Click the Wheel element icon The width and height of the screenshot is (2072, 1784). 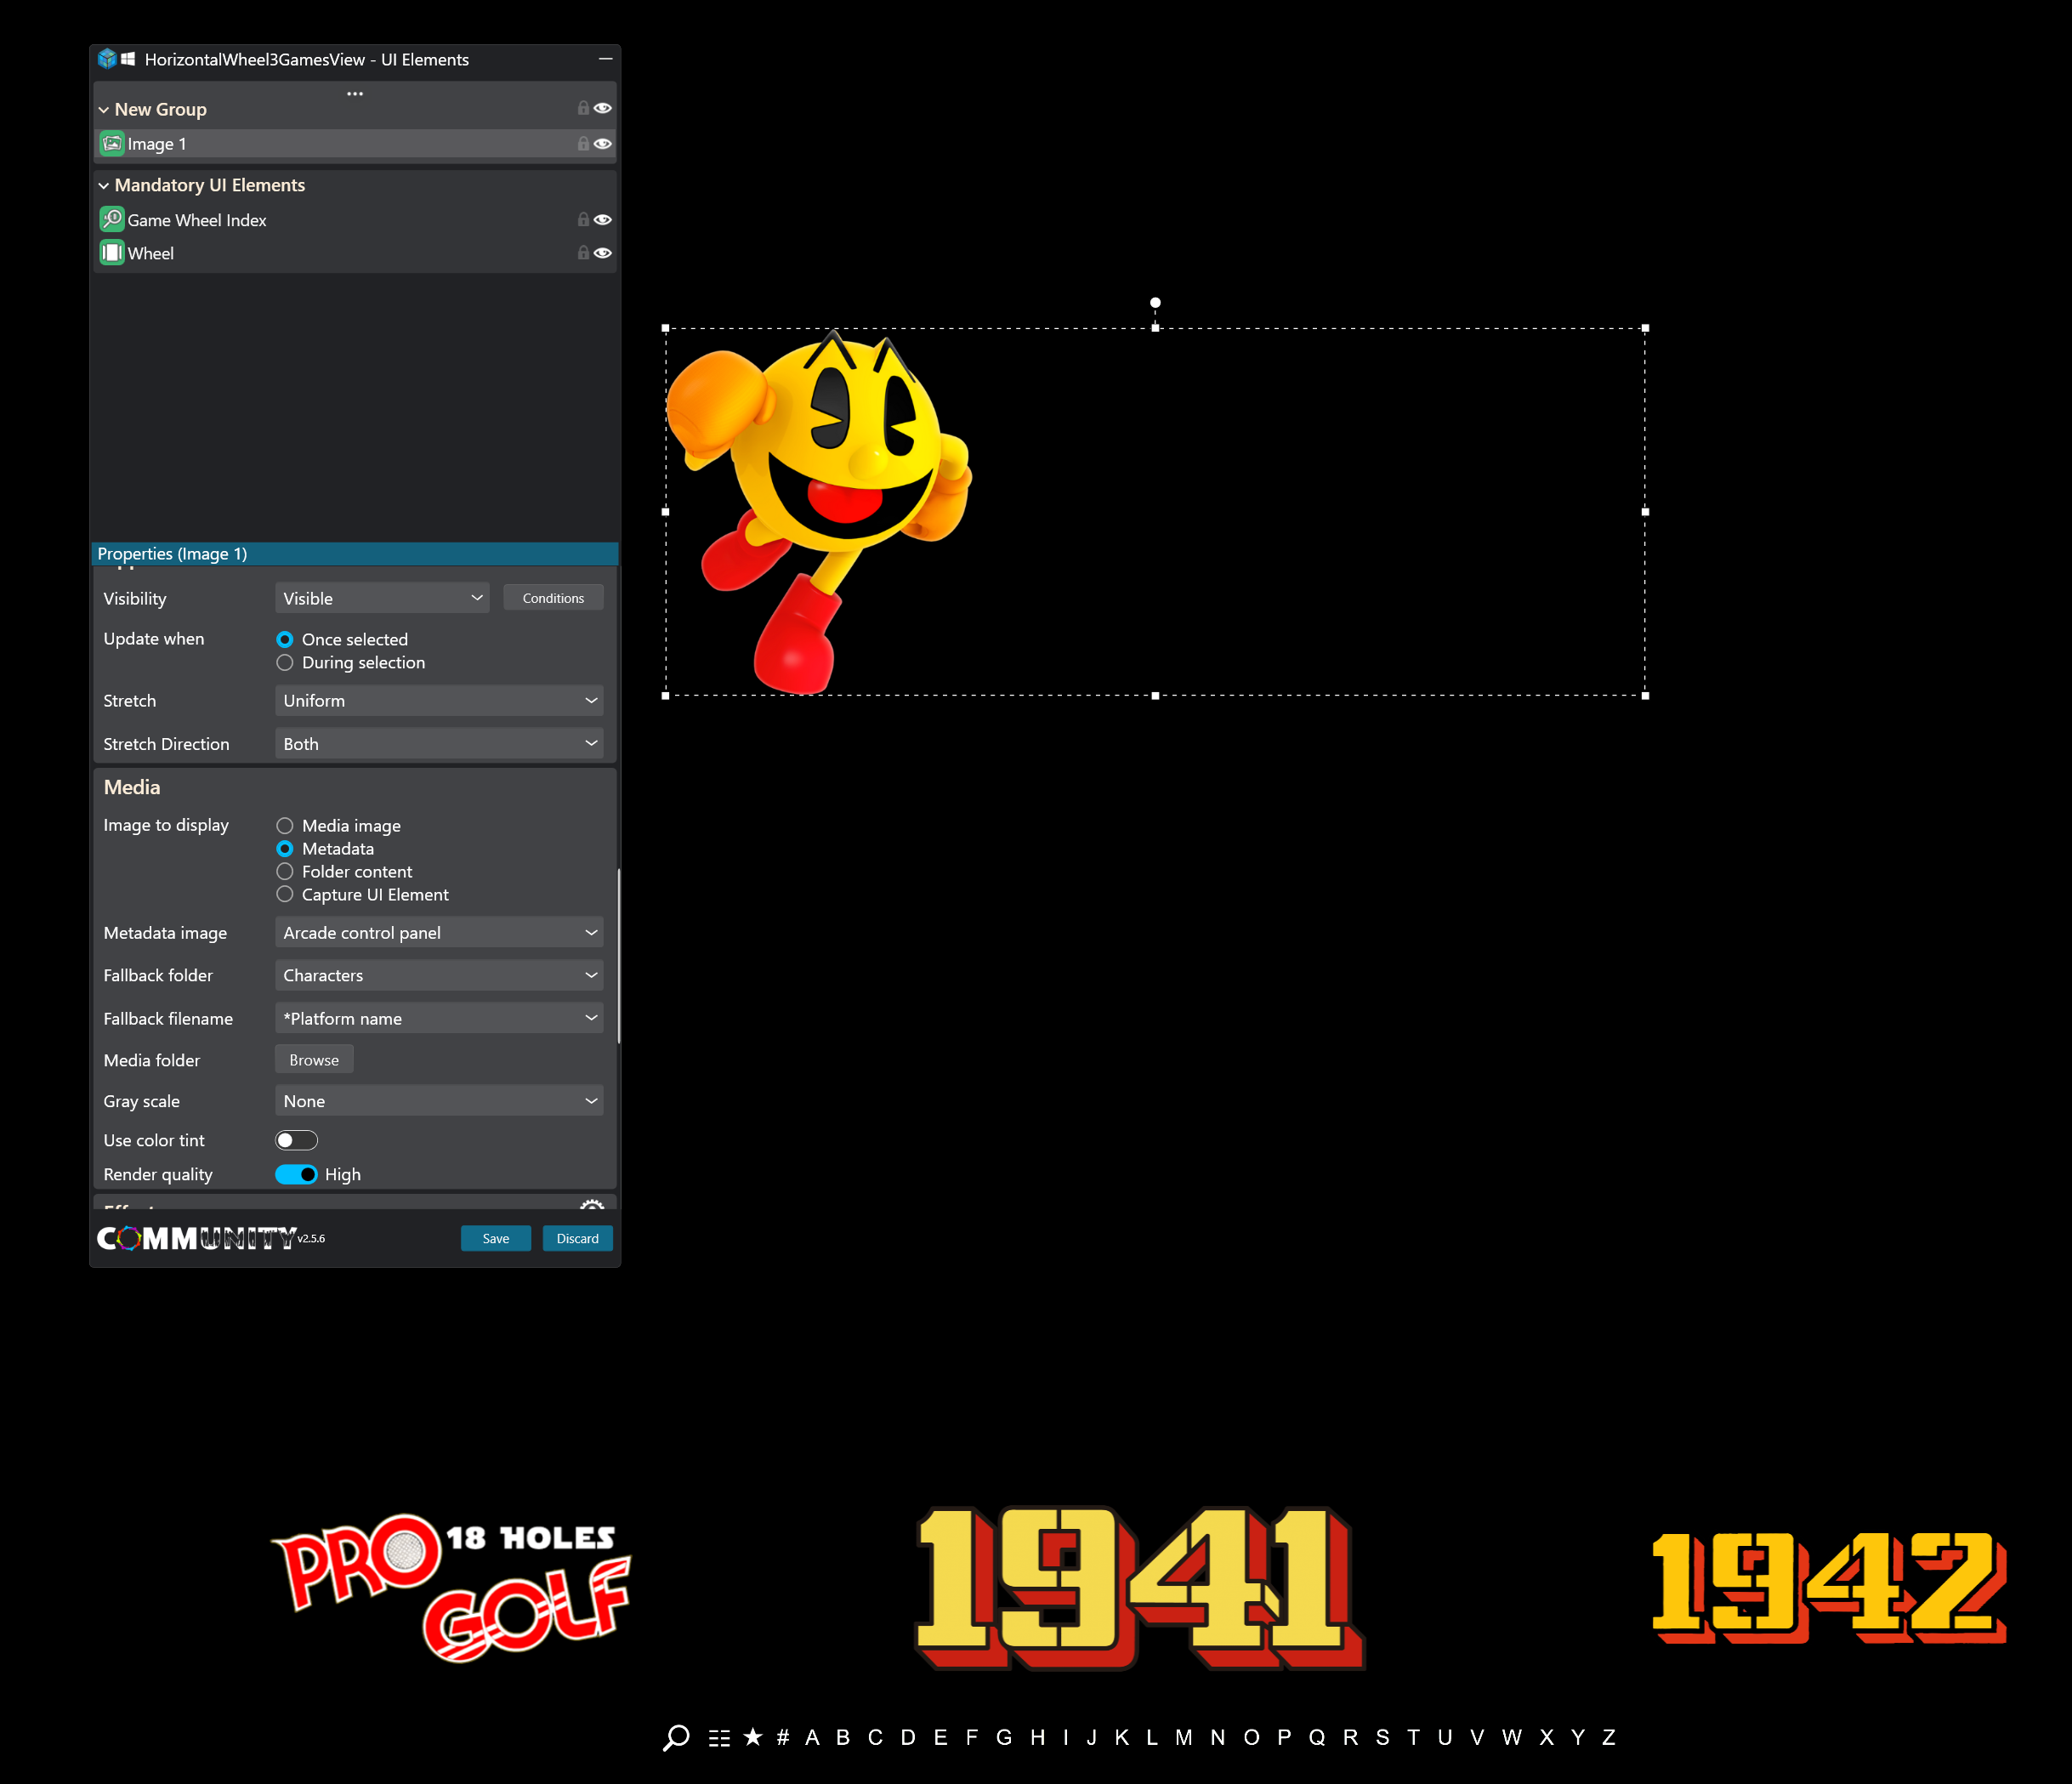tap(112, 253)
